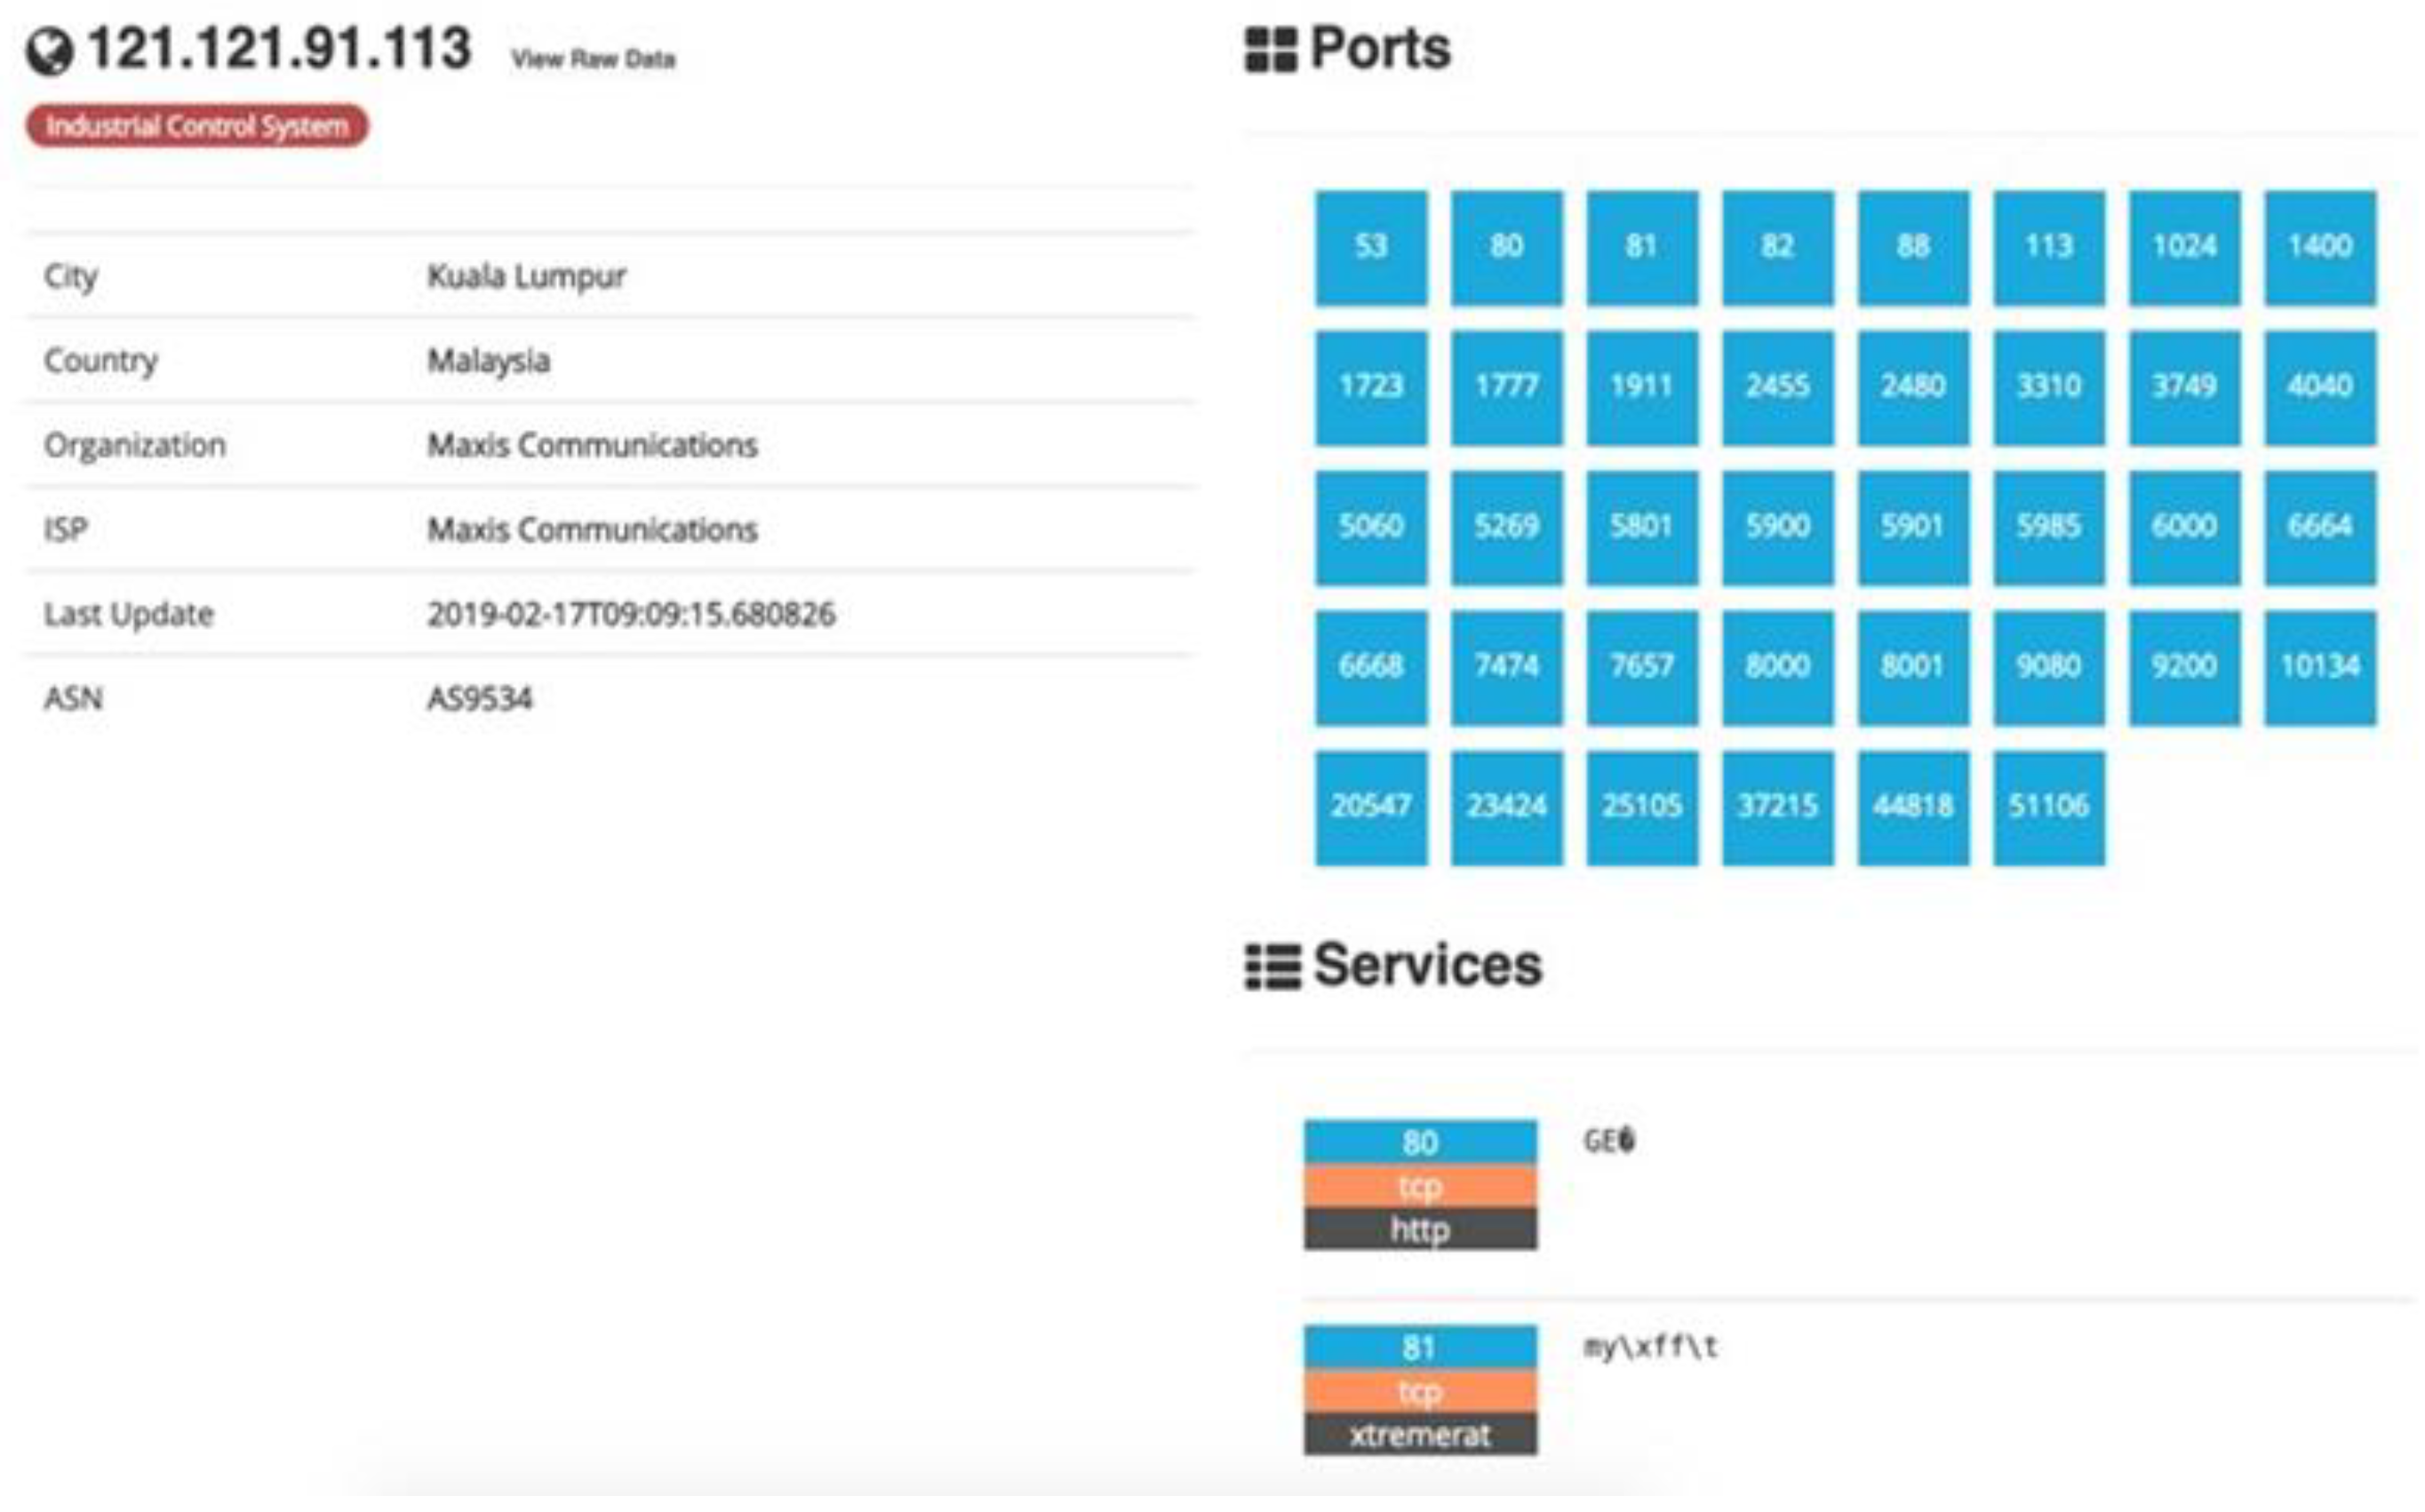Click the Industrial Control System tag
The image size is (2425, 1512).
tap(197, 127)
